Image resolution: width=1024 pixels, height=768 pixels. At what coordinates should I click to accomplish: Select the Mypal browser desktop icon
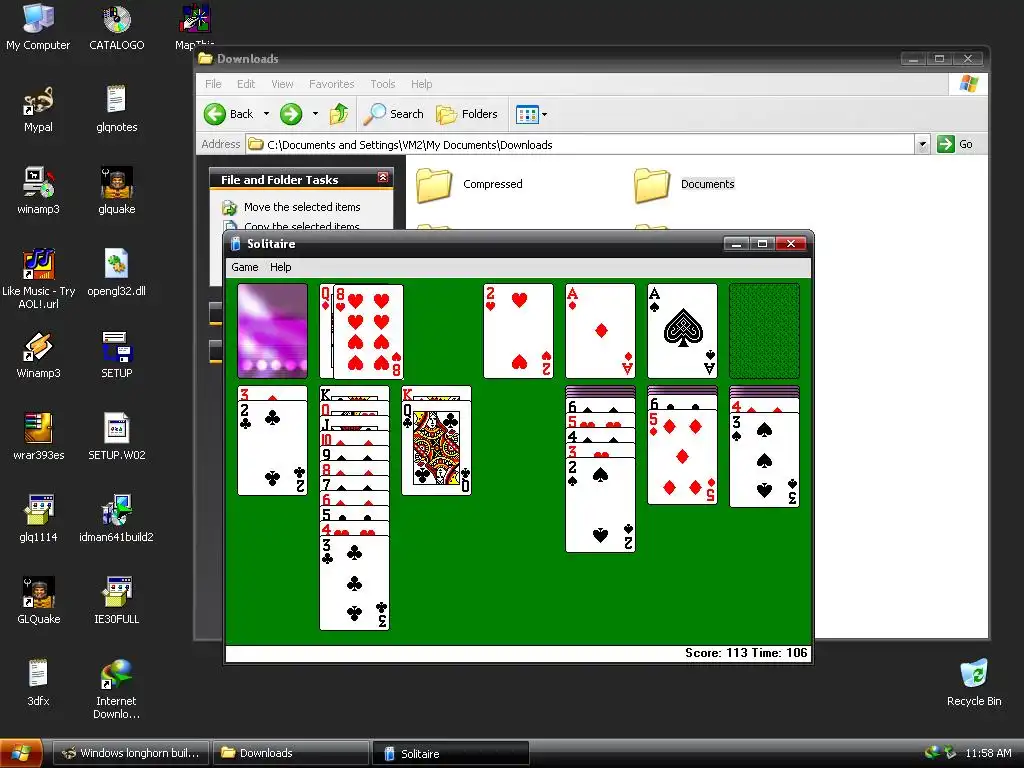click(x=38, y=108)
